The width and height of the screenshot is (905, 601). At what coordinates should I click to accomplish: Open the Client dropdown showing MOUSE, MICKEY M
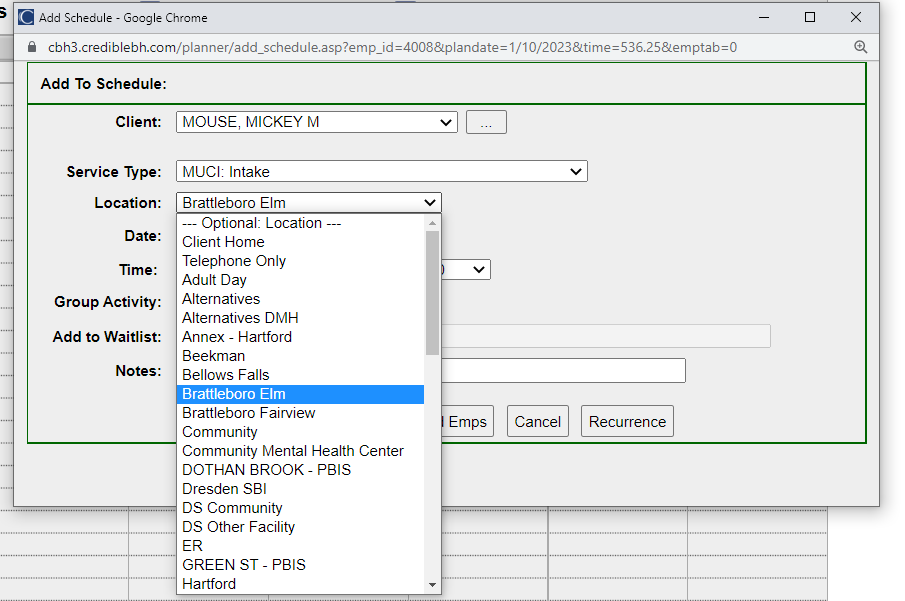[x=316, y=122]
